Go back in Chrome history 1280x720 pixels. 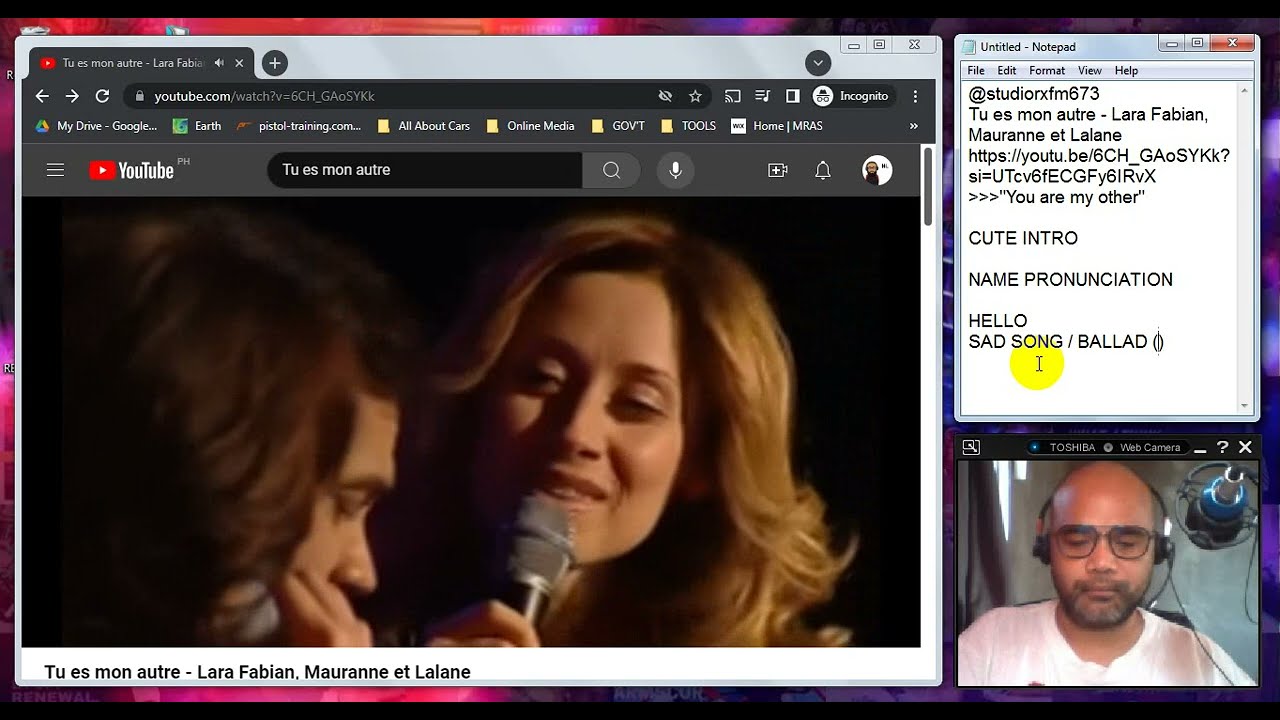(x=42, y=96)
